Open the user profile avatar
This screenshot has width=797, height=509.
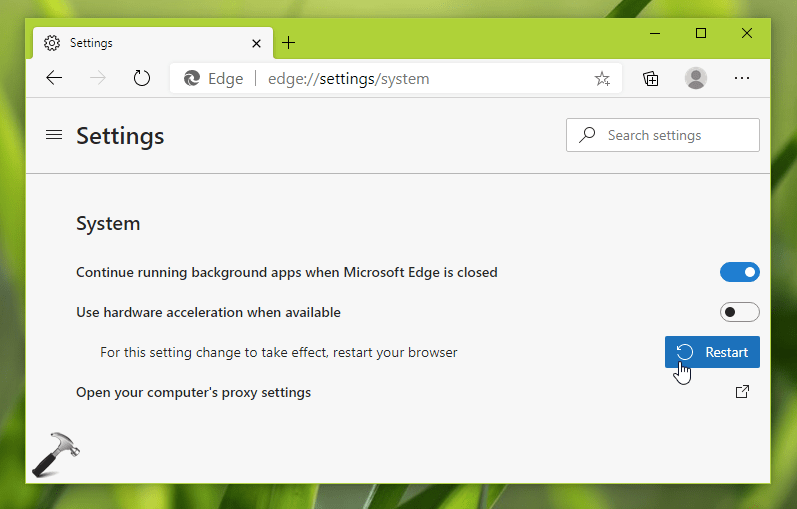[x=696, y=78]
